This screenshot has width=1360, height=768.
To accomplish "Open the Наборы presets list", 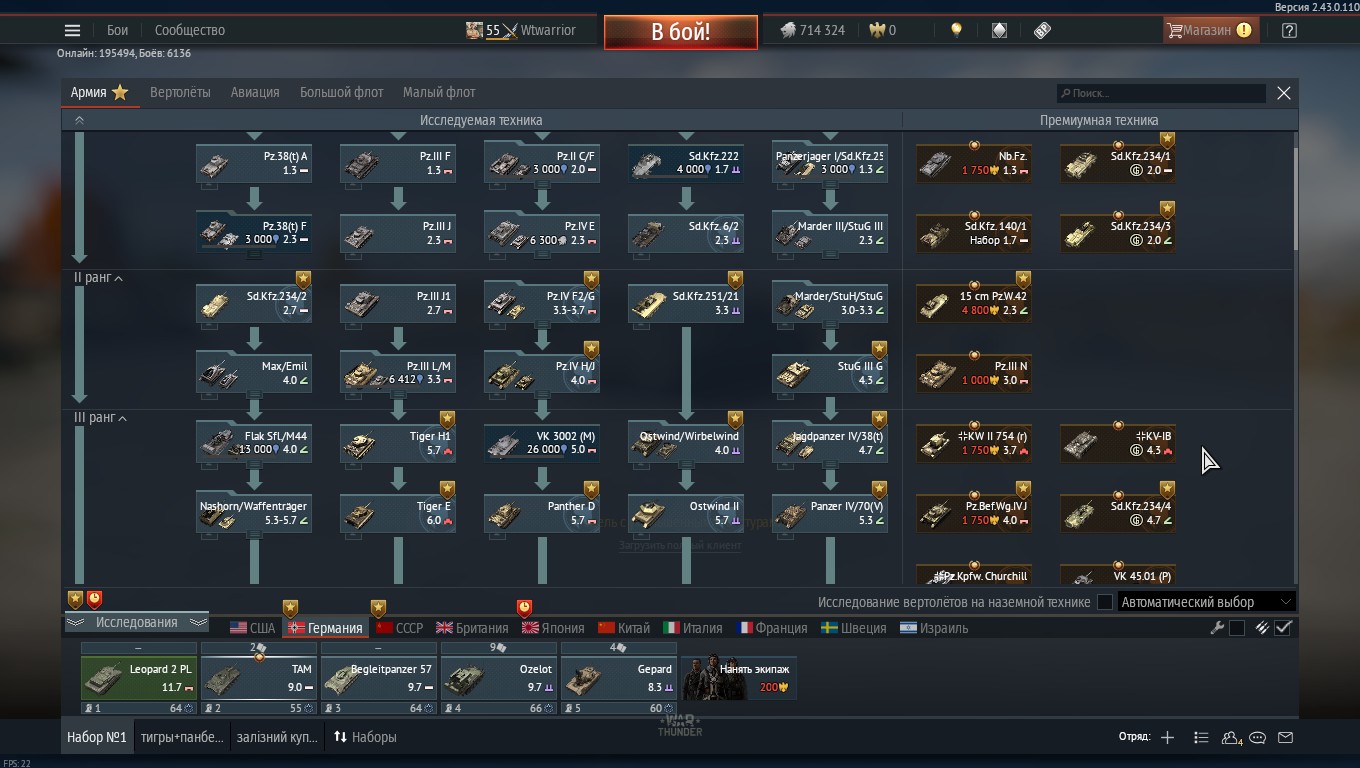I will (365, 737).
